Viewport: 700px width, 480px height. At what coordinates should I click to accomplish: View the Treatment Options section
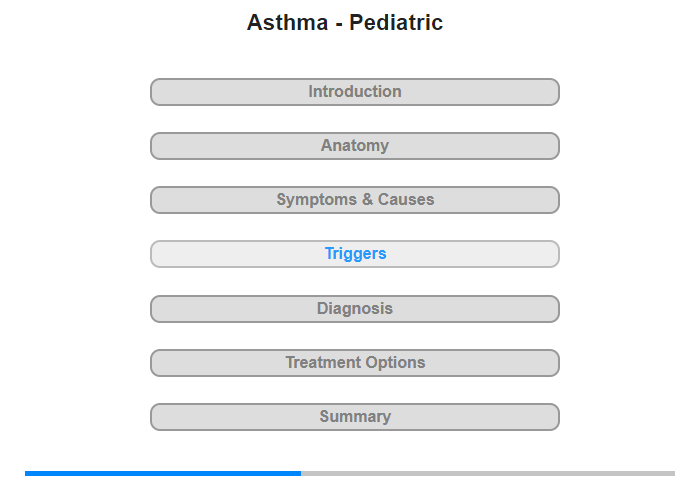[355, 363]
